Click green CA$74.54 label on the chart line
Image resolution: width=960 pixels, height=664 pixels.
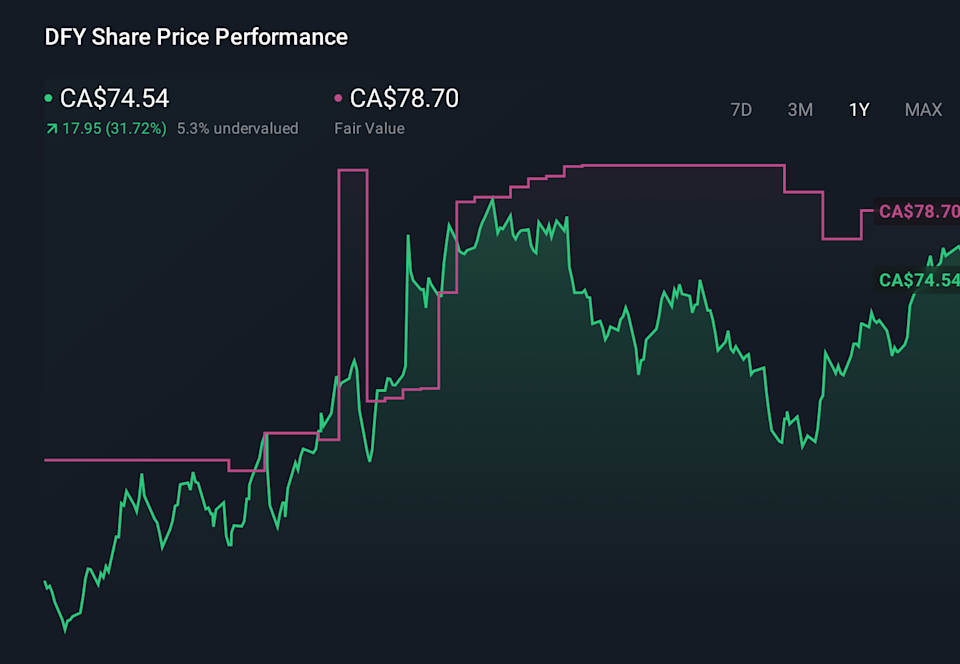pyautogui.click(x=918, y=280)
